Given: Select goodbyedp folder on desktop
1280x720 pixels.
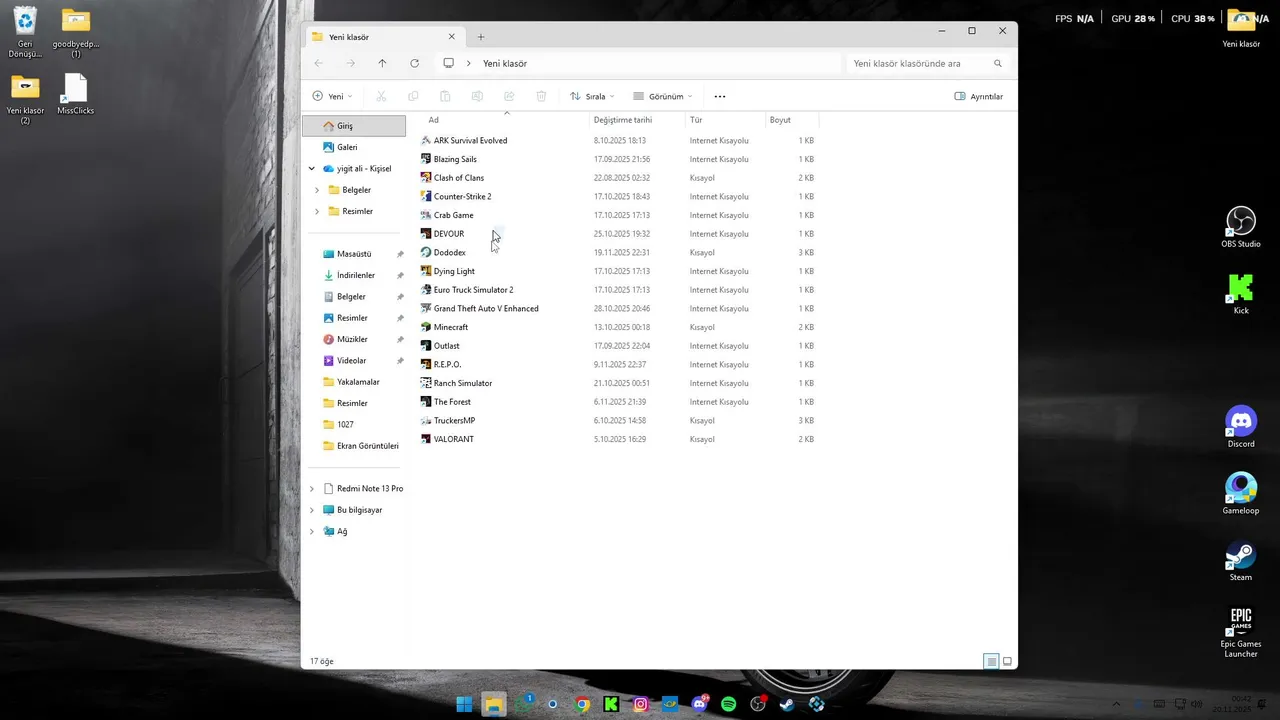Looking at the screenshot, I should coord(76,32).
